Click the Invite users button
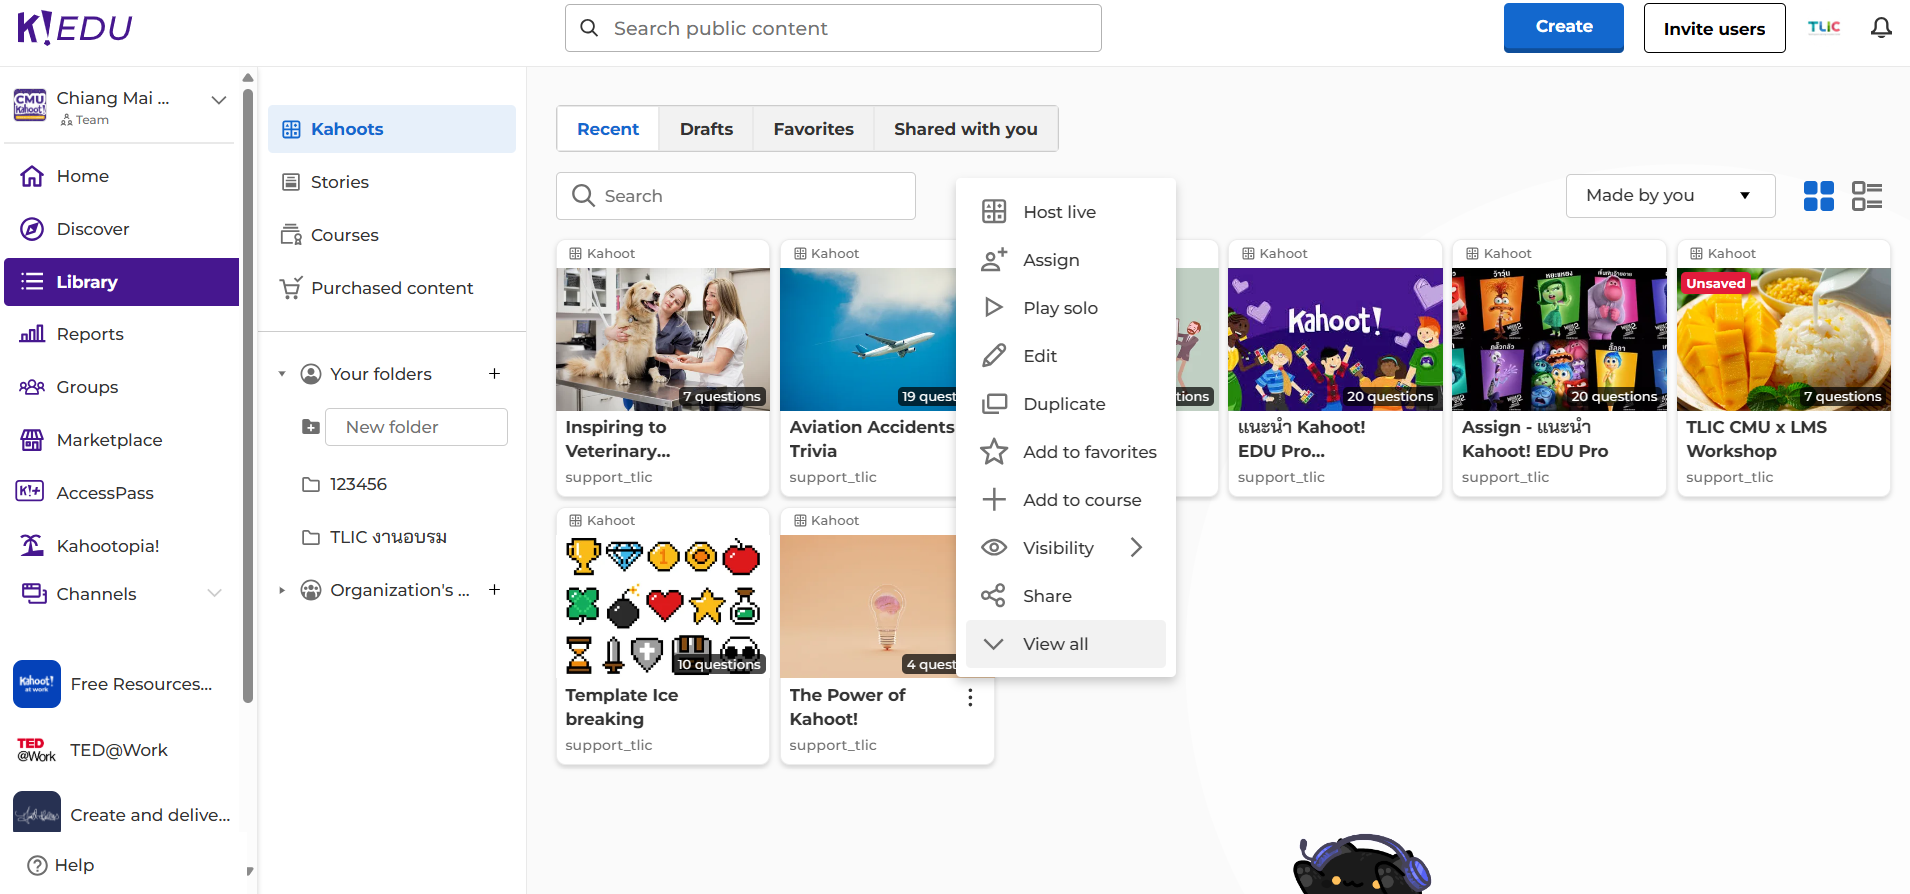1910x894 pixels. (x=1714, y=29)
